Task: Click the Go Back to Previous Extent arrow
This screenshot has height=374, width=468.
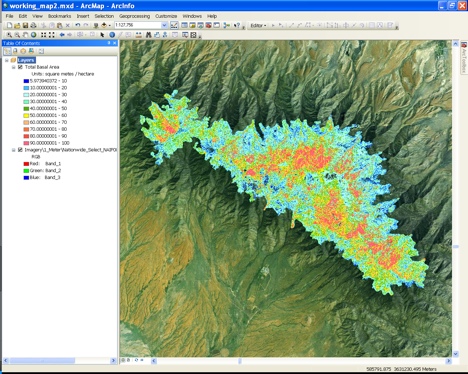Action: (62, 35)
